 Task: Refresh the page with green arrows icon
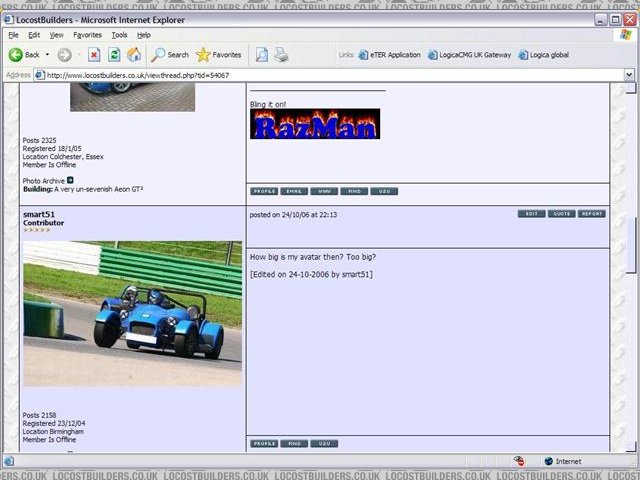tap(114, 55)
